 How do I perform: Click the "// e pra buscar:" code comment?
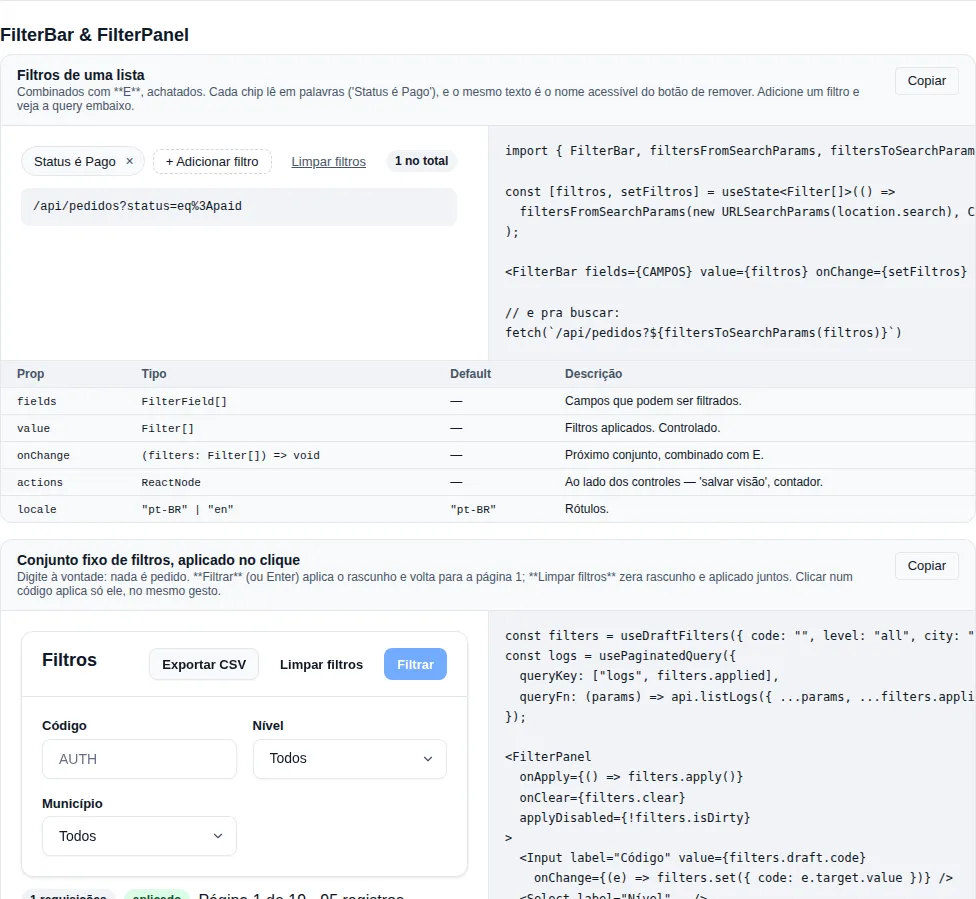click(562, 313)
